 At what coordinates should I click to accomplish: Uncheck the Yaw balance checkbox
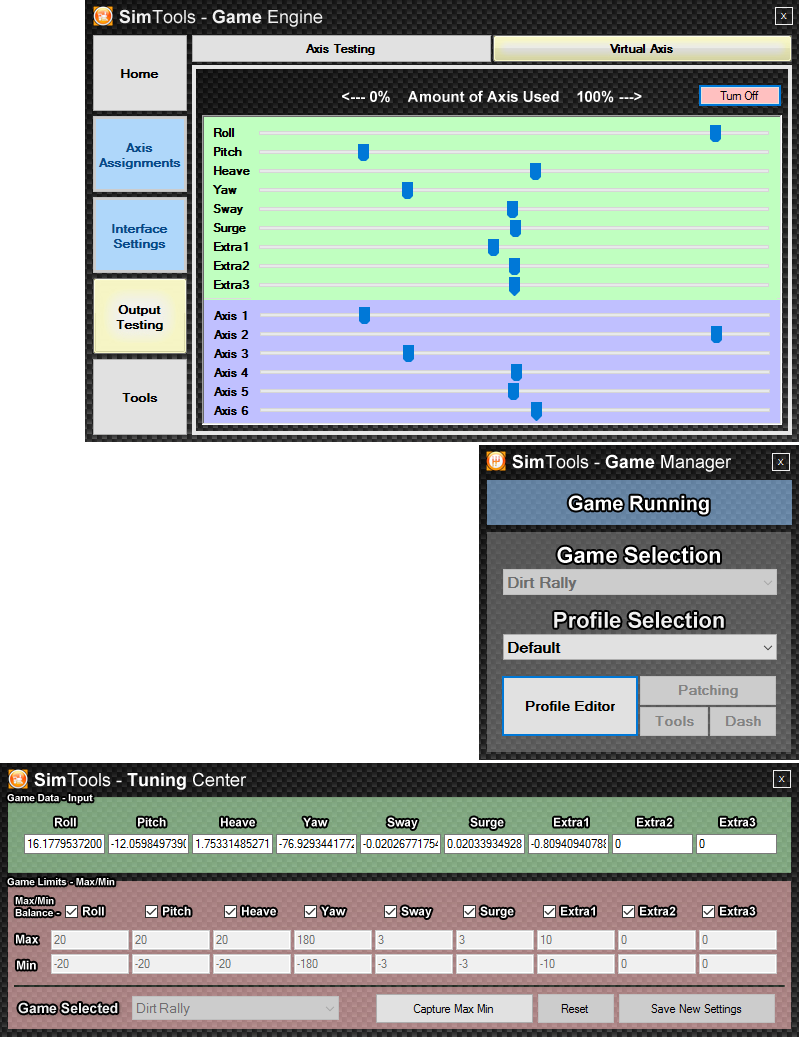click(x=311, y=911)
